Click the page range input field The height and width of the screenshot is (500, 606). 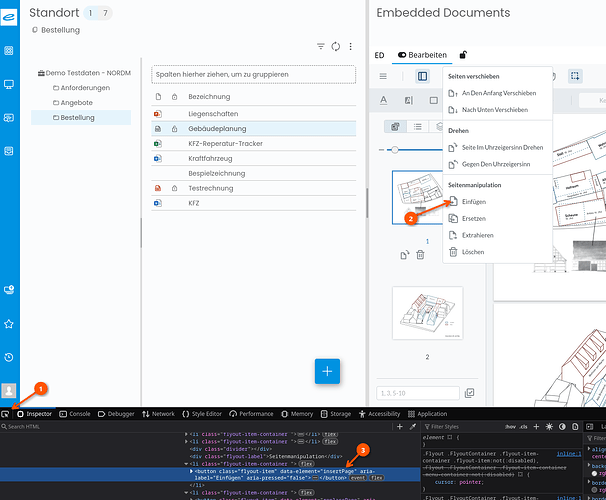tap(418, 393)
